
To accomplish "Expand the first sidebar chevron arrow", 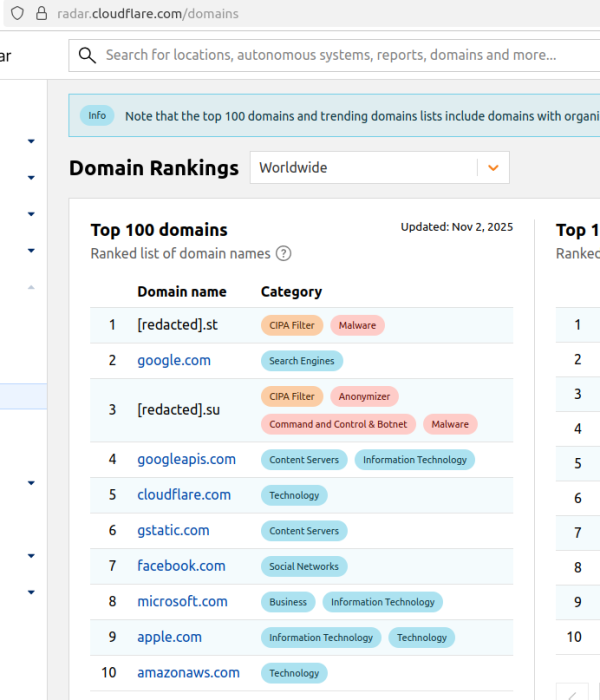I will pos(31,141).
